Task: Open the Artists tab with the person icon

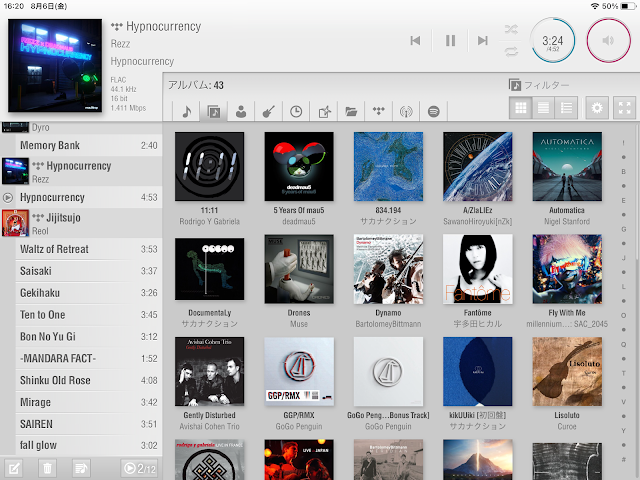Action: point(241,111)
